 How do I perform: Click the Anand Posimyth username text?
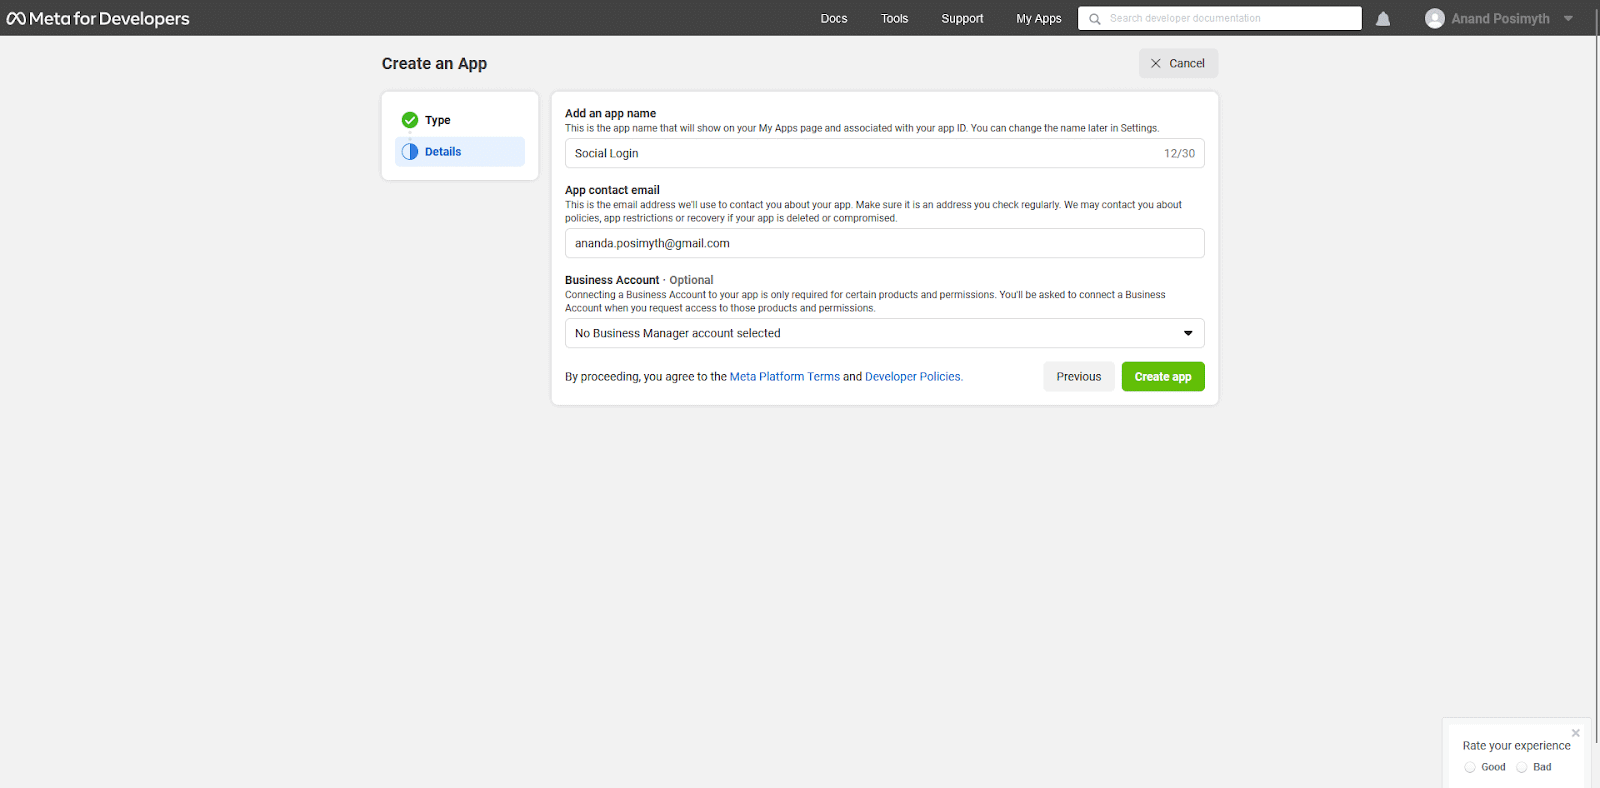click(1501, 18)
